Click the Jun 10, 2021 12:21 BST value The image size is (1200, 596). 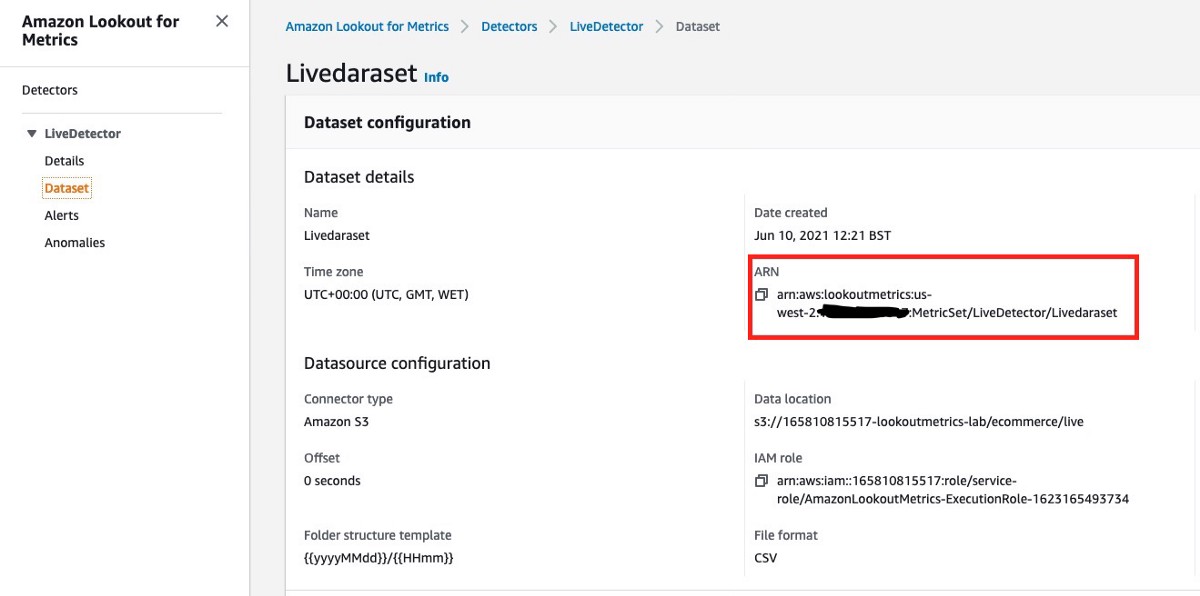coord(822,236)
